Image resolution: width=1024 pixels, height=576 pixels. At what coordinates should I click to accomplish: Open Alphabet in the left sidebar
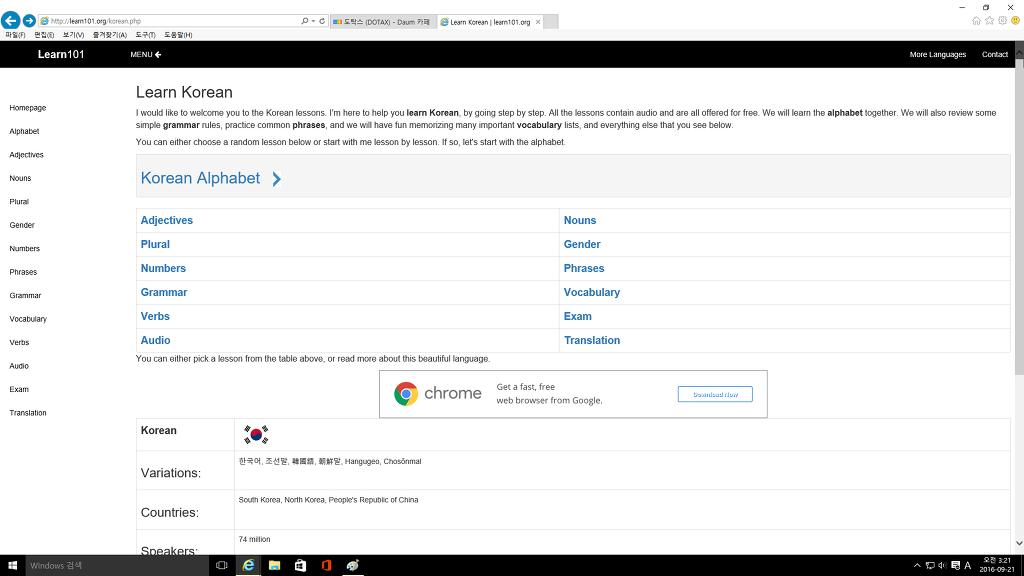(24, 131)
